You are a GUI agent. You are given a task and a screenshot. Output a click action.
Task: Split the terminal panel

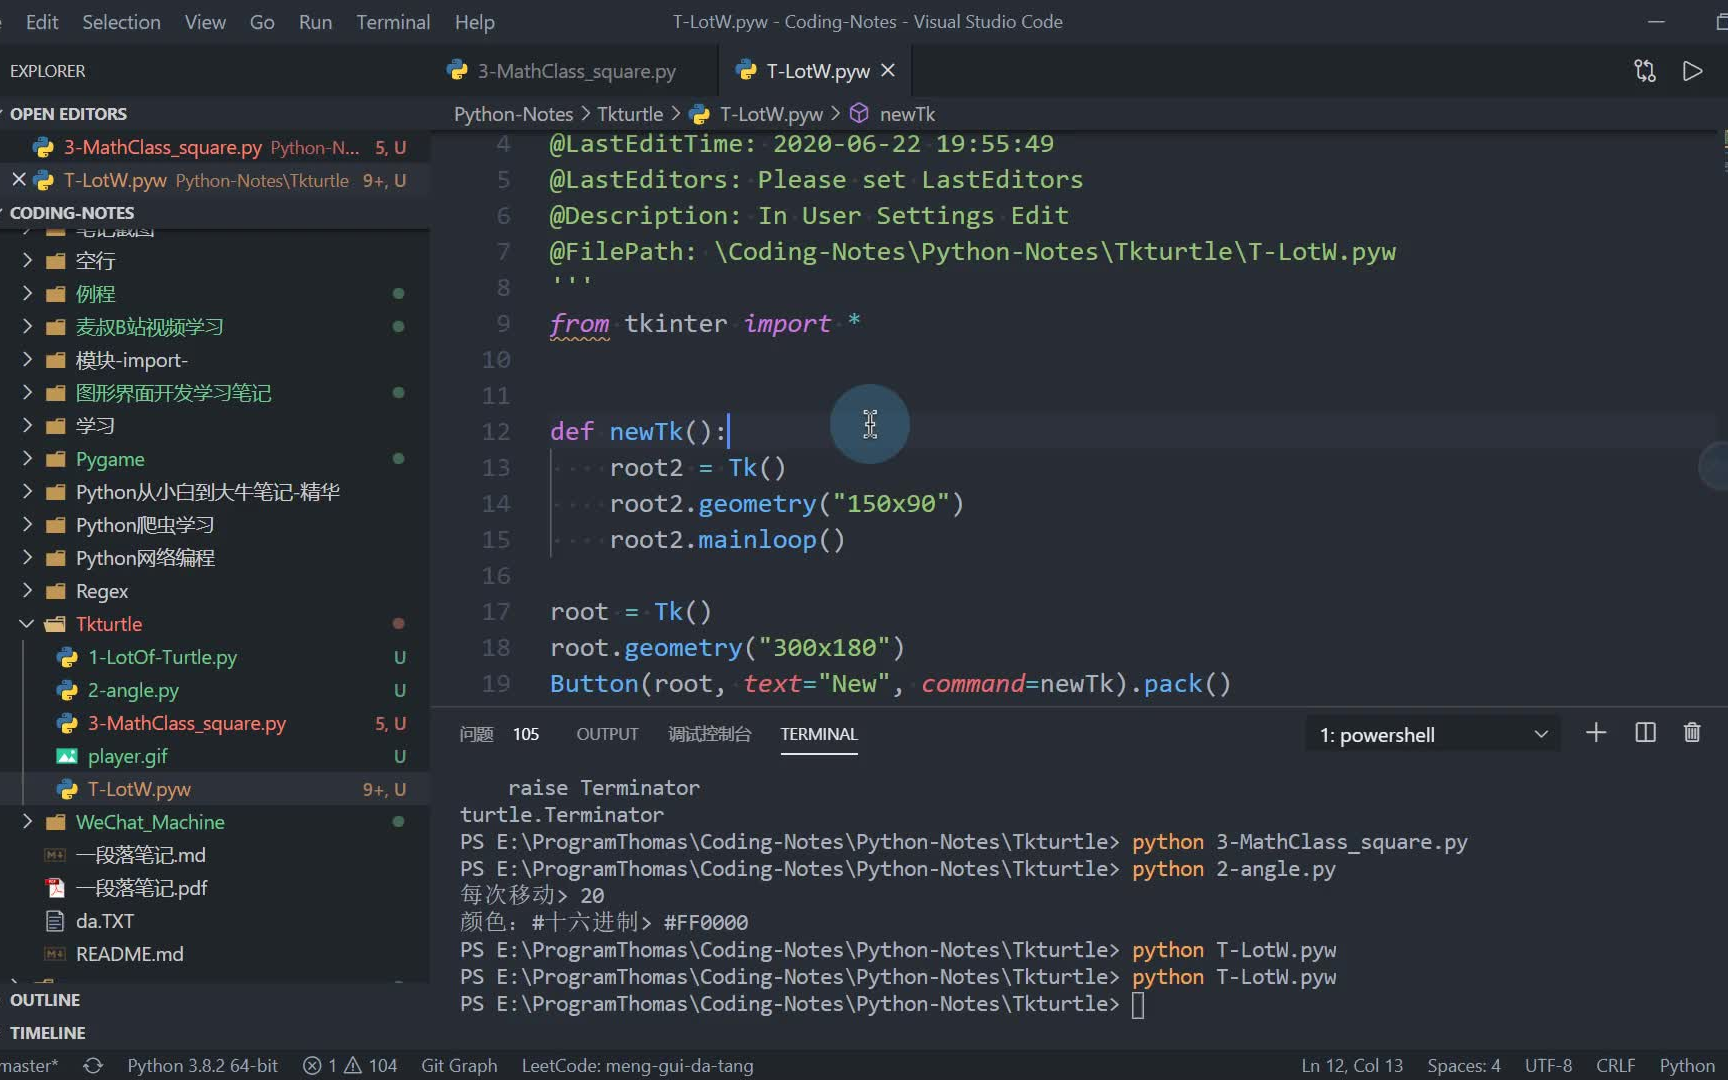1645,733
